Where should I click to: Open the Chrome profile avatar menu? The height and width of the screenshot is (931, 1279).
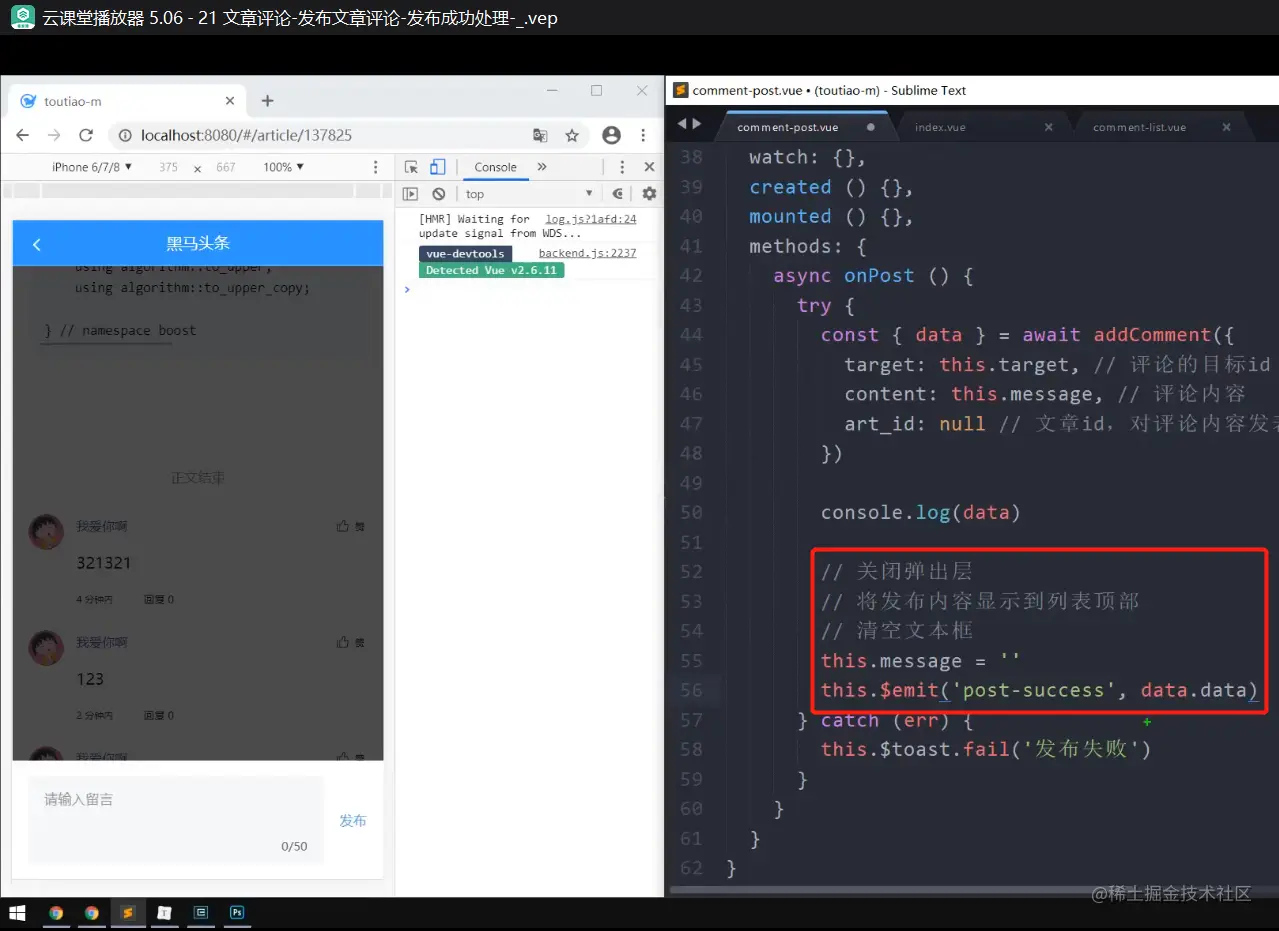click(612, 135)
